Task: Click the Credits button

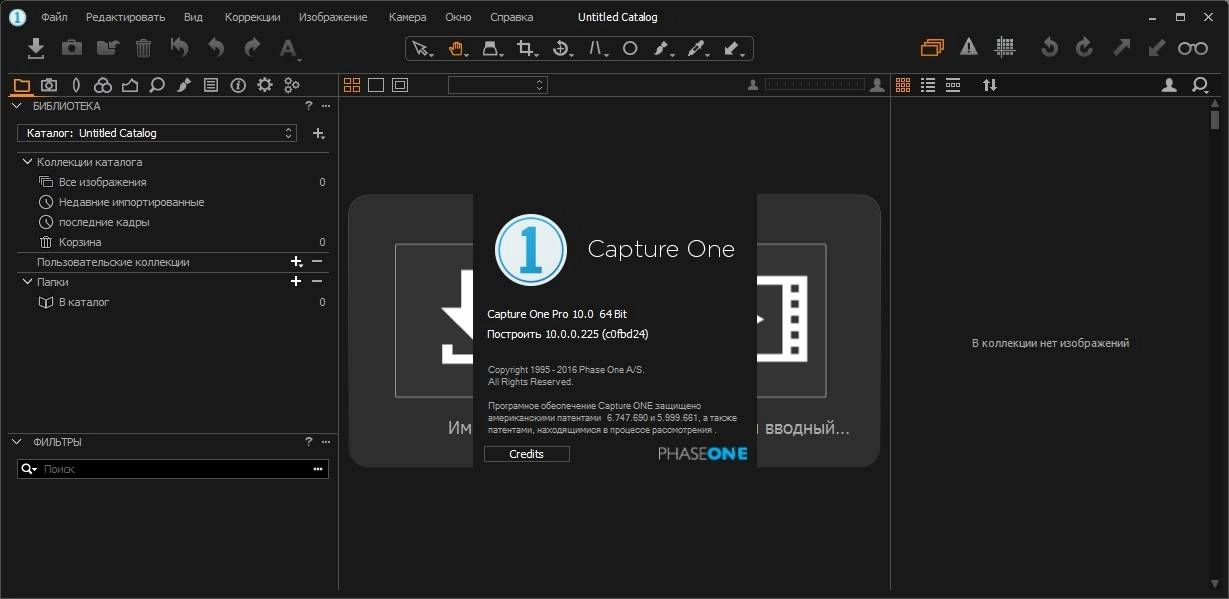Action: (x=526, y=453)
